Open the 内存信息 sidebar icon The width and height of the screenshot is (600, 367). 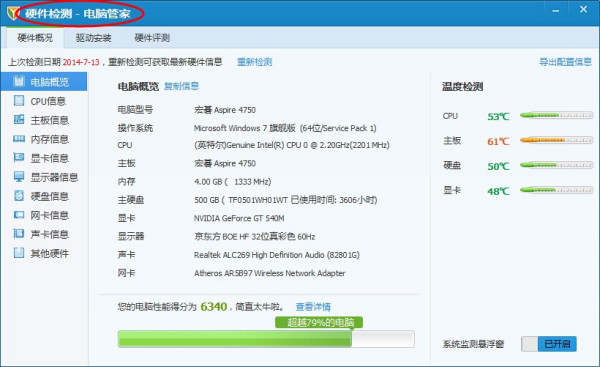(19, 139)
